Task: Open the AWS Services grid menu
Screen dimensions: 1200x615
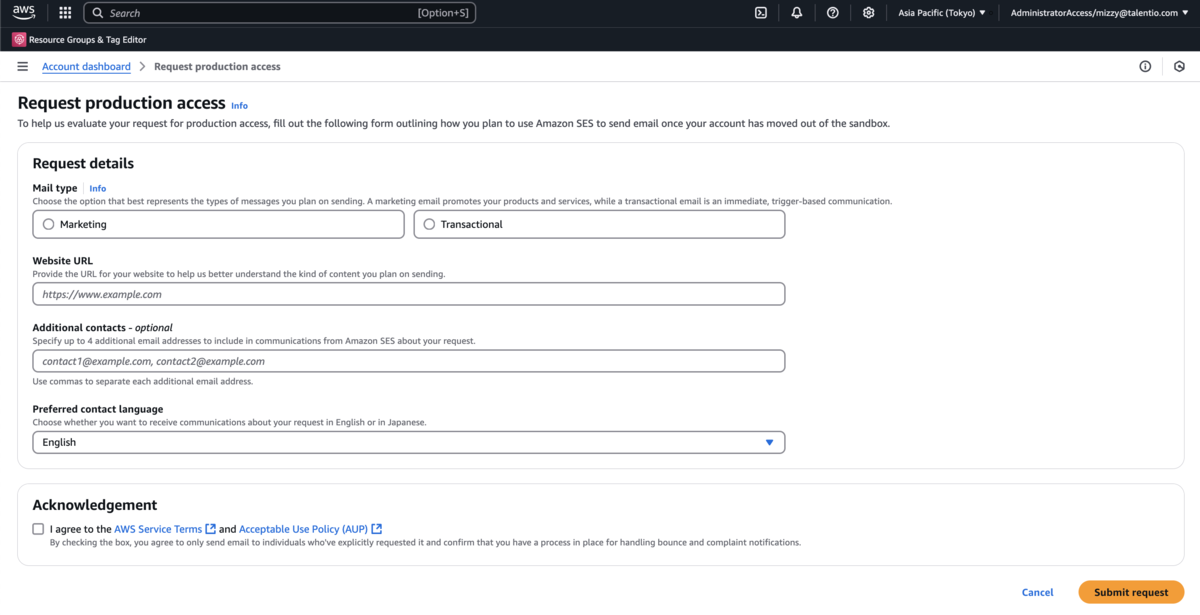Action: [x=65, y=12]
